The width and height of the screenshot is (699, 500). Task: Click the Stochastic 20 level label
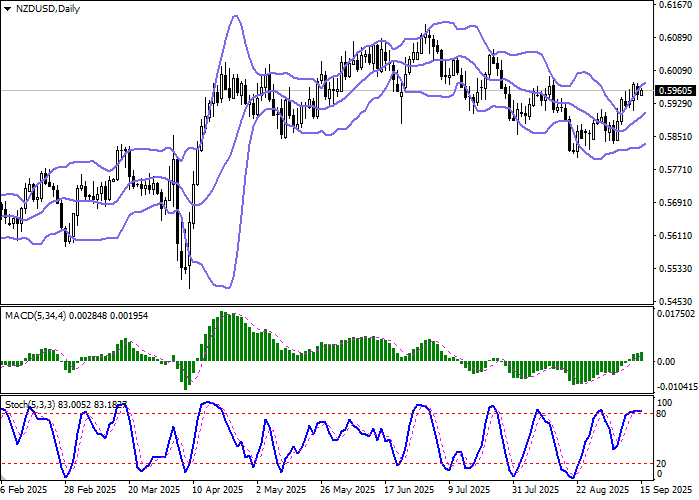coord(660,463)
